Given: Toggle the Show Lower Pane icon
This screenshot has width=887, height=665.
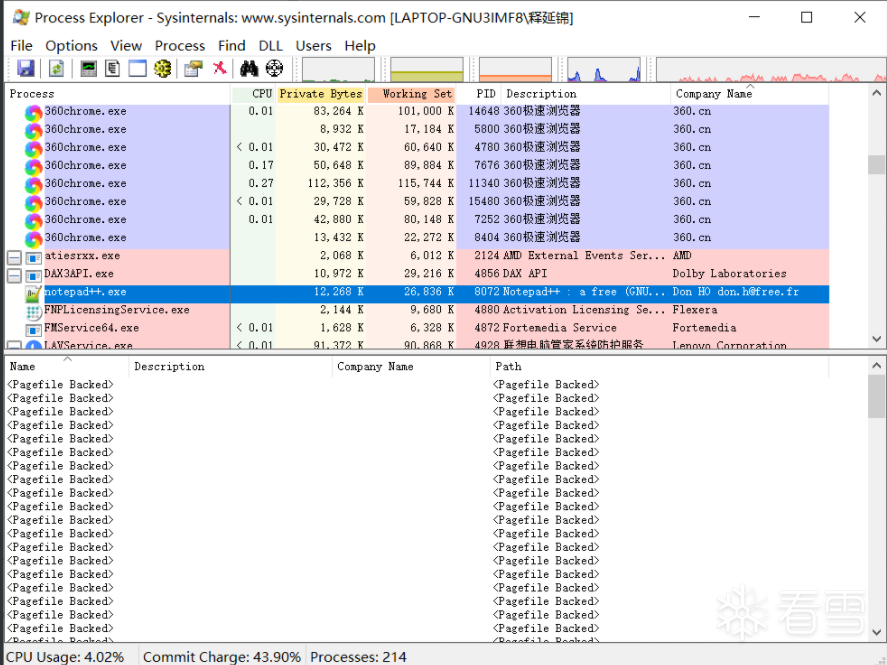Looking at the screenshot, I should click(137, 68).
